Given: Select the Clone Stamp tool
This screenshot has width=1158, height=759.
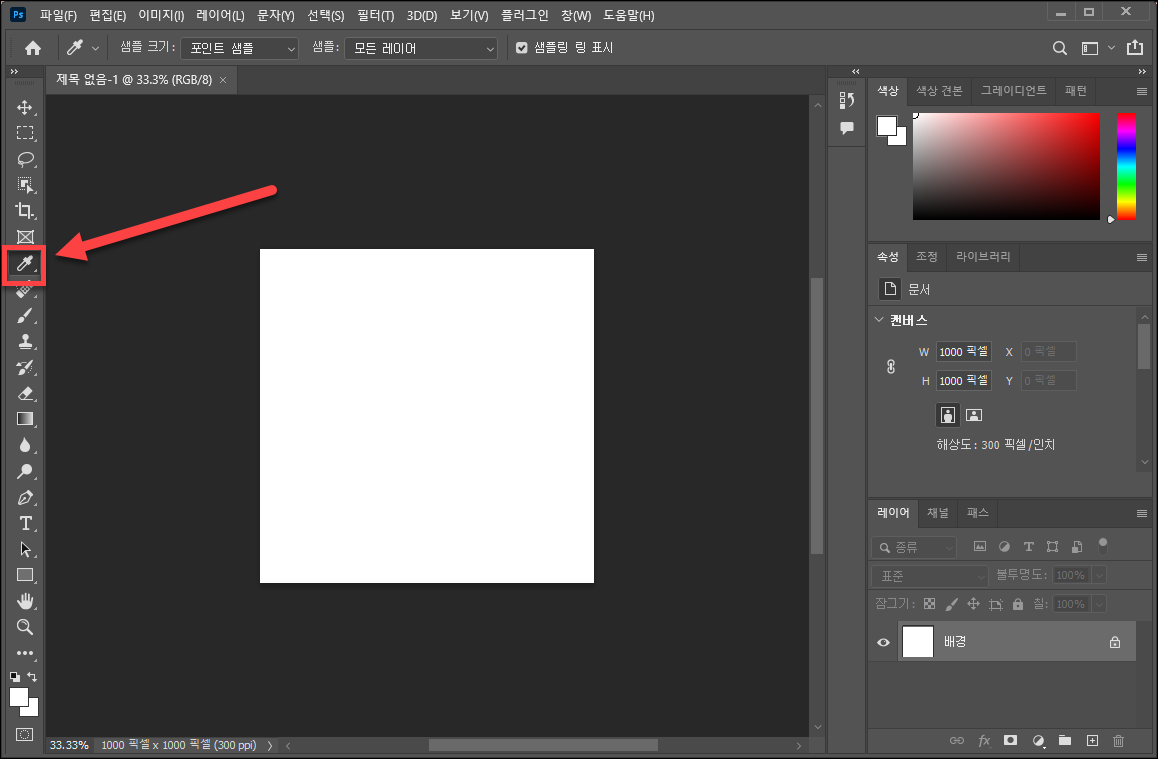Looking at the screenshot, I should click(x=25, y=342).
